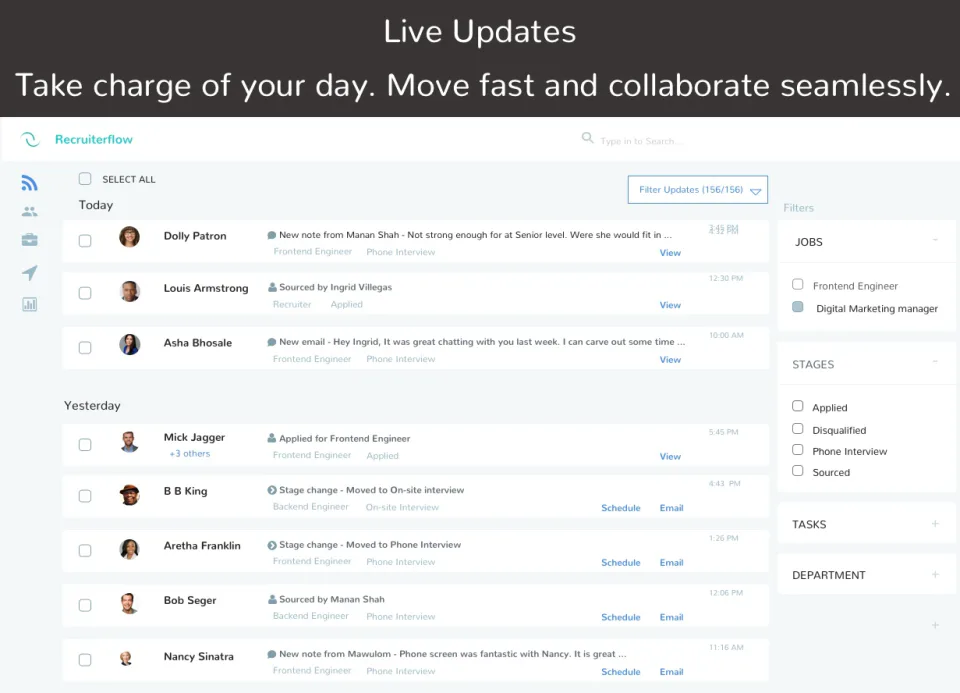Screen dimensions: 960x693
Task: Check the Frontend Engineer job filter
Action: point(797,285)
